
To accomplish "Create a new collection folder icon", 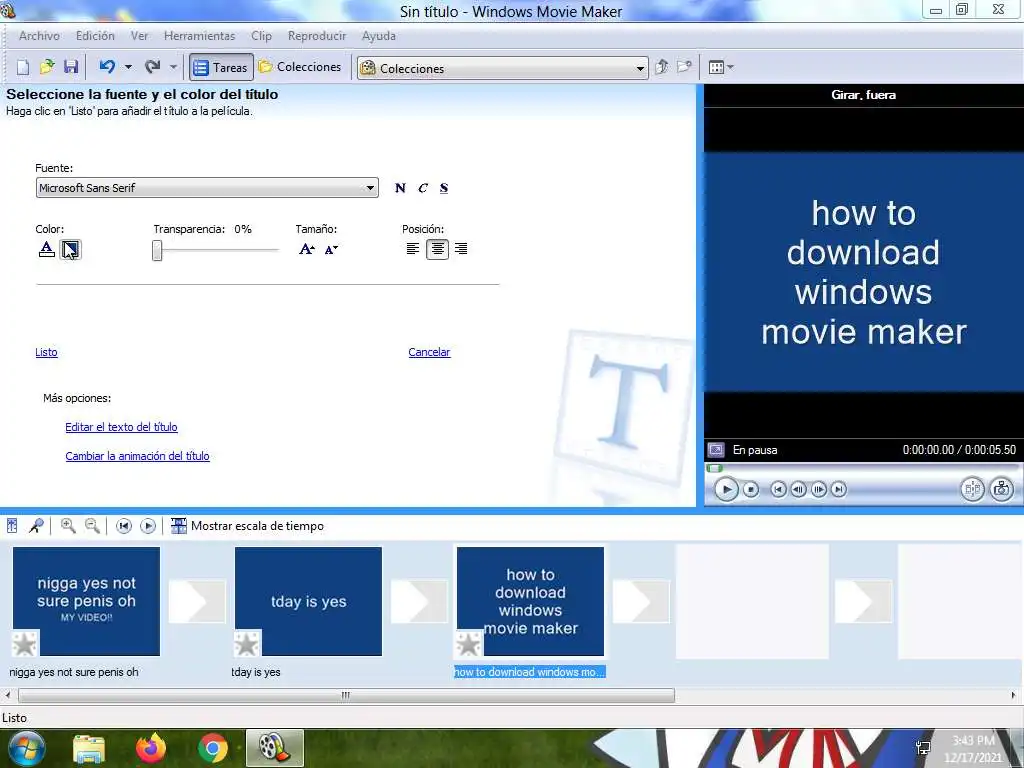I will [x=684, y=67].
